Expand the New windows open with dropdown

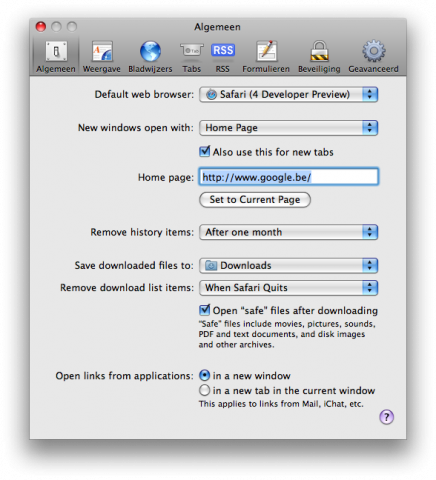tap(288, 128)
